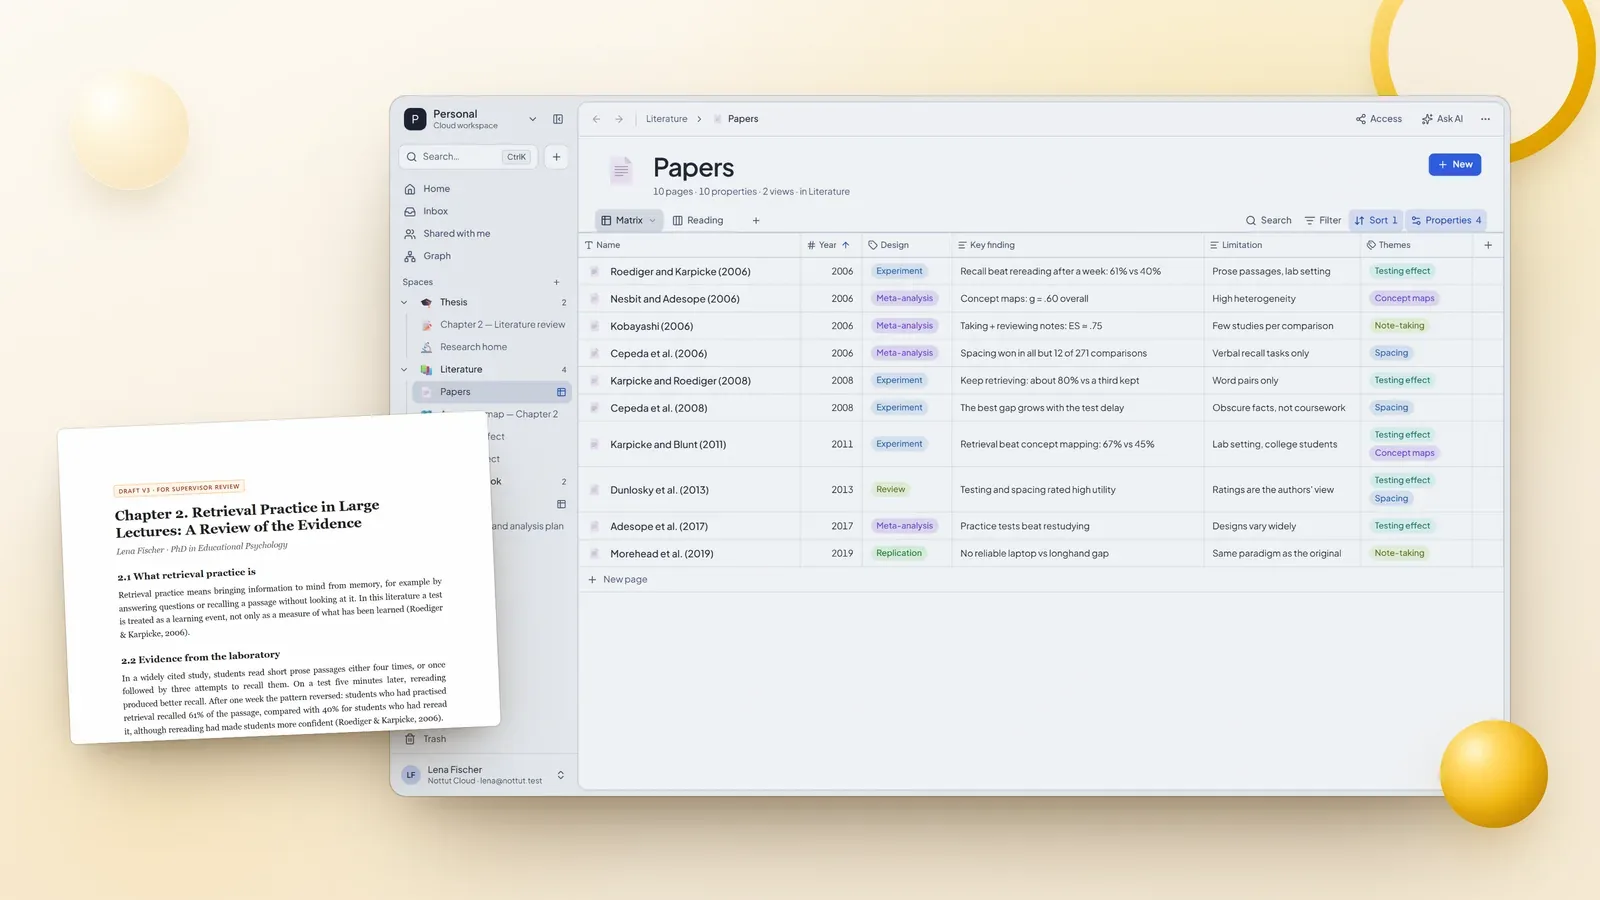Open the Sort 1 settings

point(1376,221)
